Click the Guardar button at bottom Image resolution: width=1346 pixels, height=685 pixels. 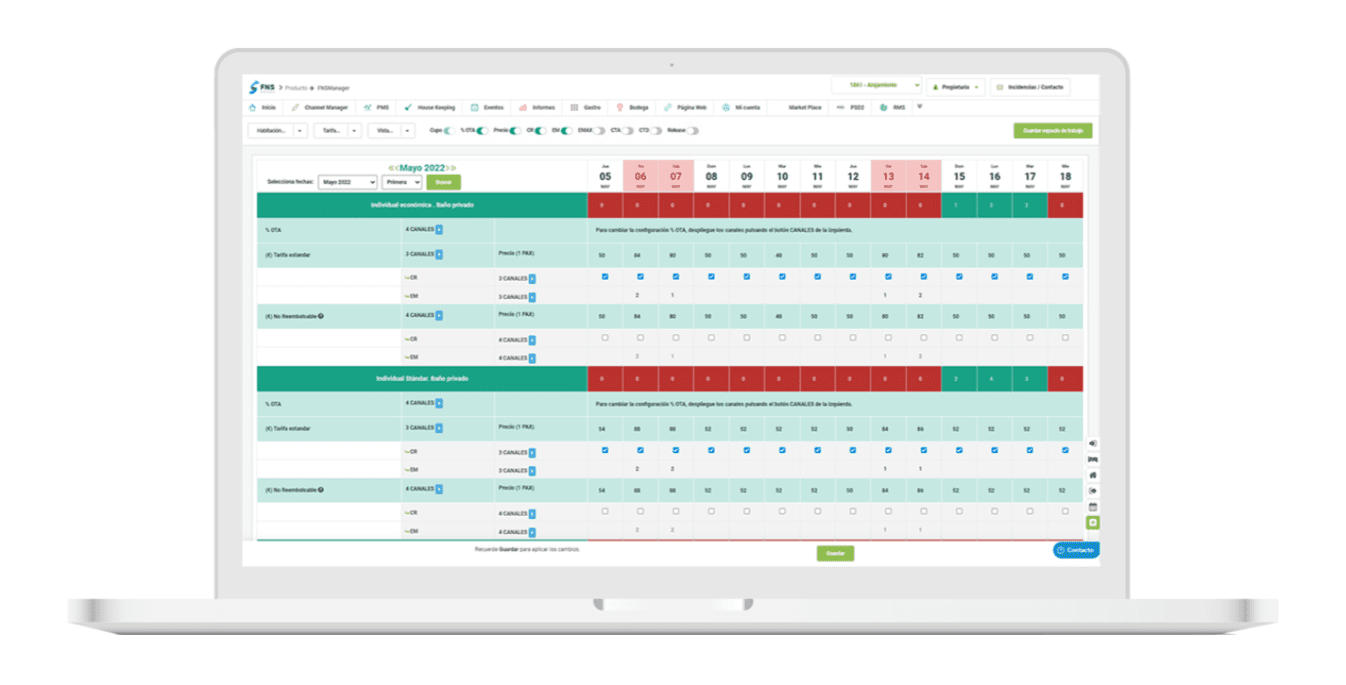pyautogui.click(x=835, y=553)
